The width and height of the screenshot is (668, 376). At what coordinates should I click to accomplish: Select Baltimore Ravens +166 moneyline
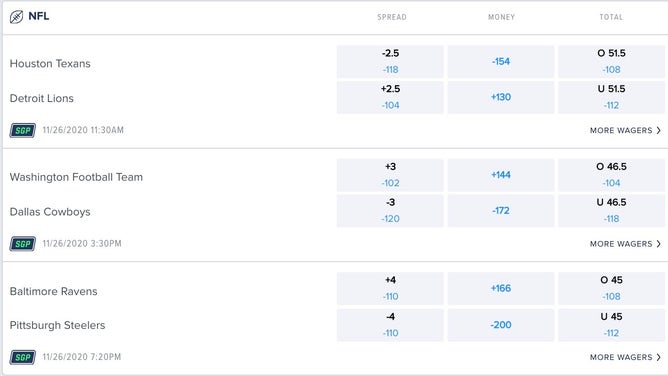[x=501, y=288]
